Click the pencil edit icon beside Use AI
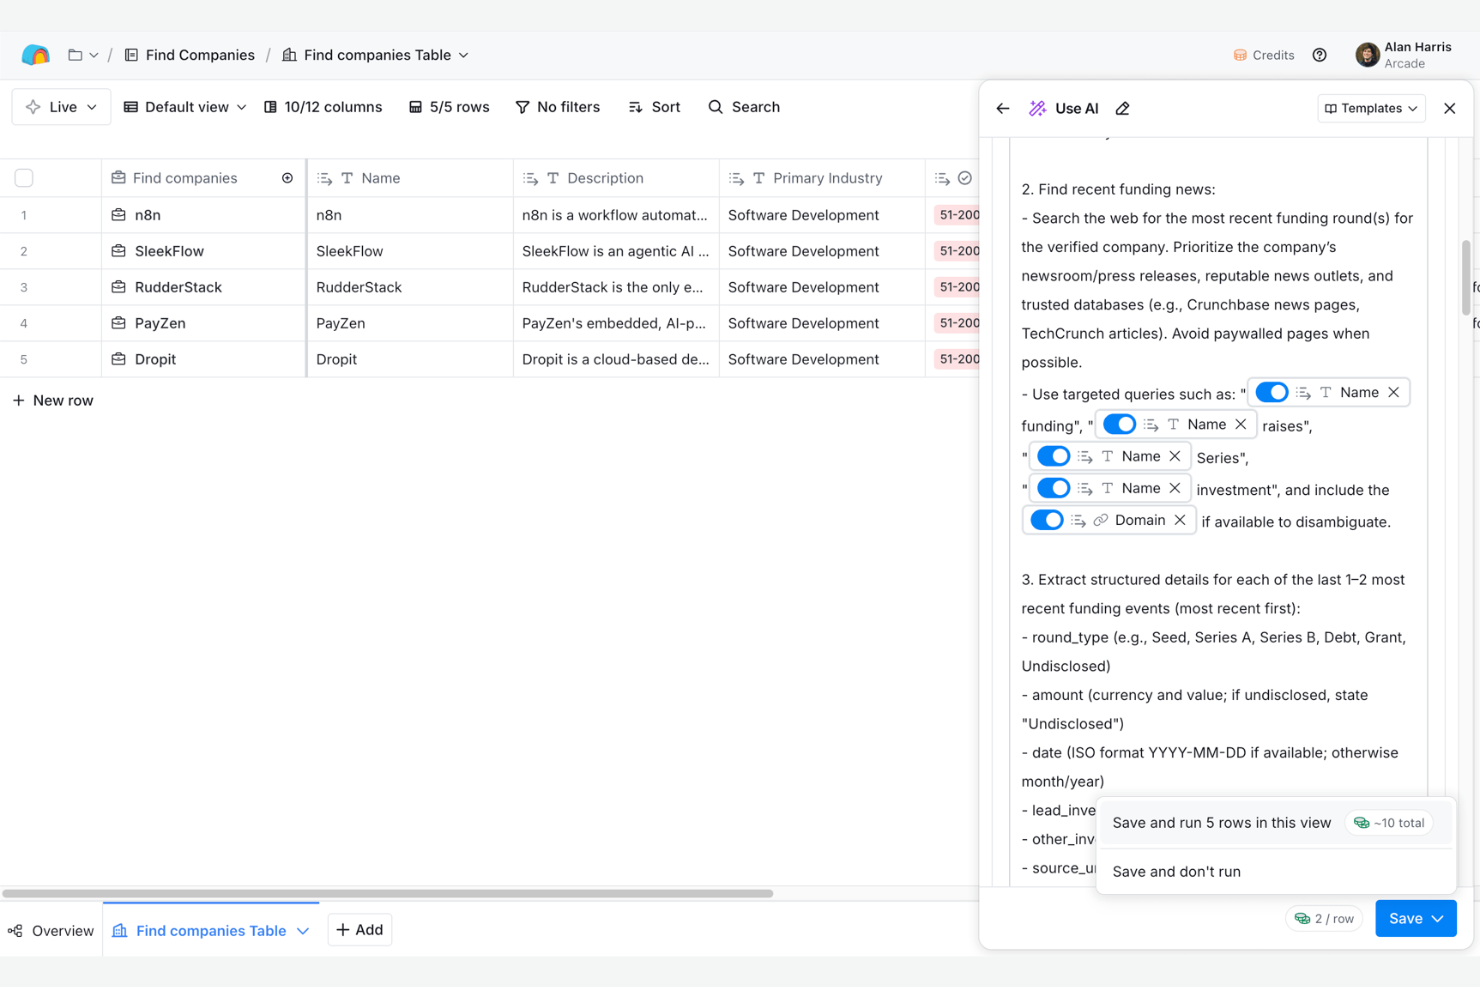Screen dimensions: 1480x987 (x=1122, y=108)
